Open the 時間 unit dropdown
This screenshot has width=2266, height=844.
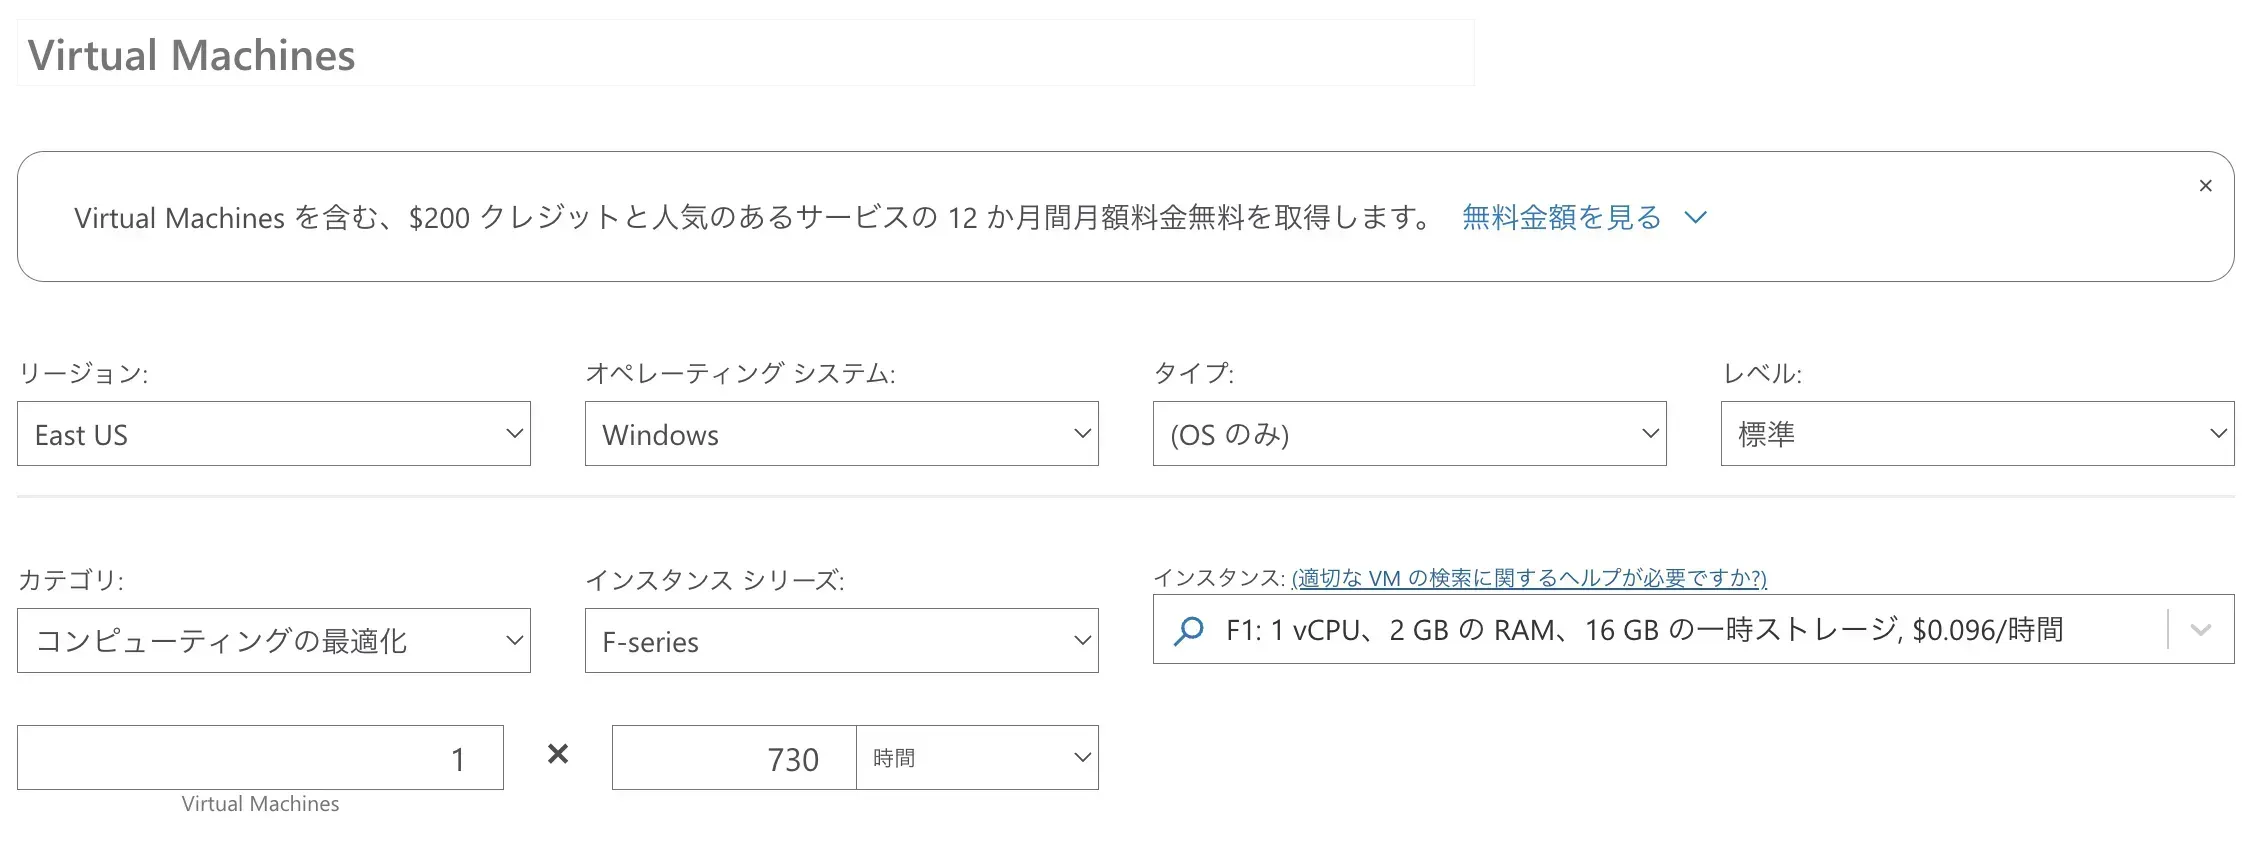click(977, 758)
